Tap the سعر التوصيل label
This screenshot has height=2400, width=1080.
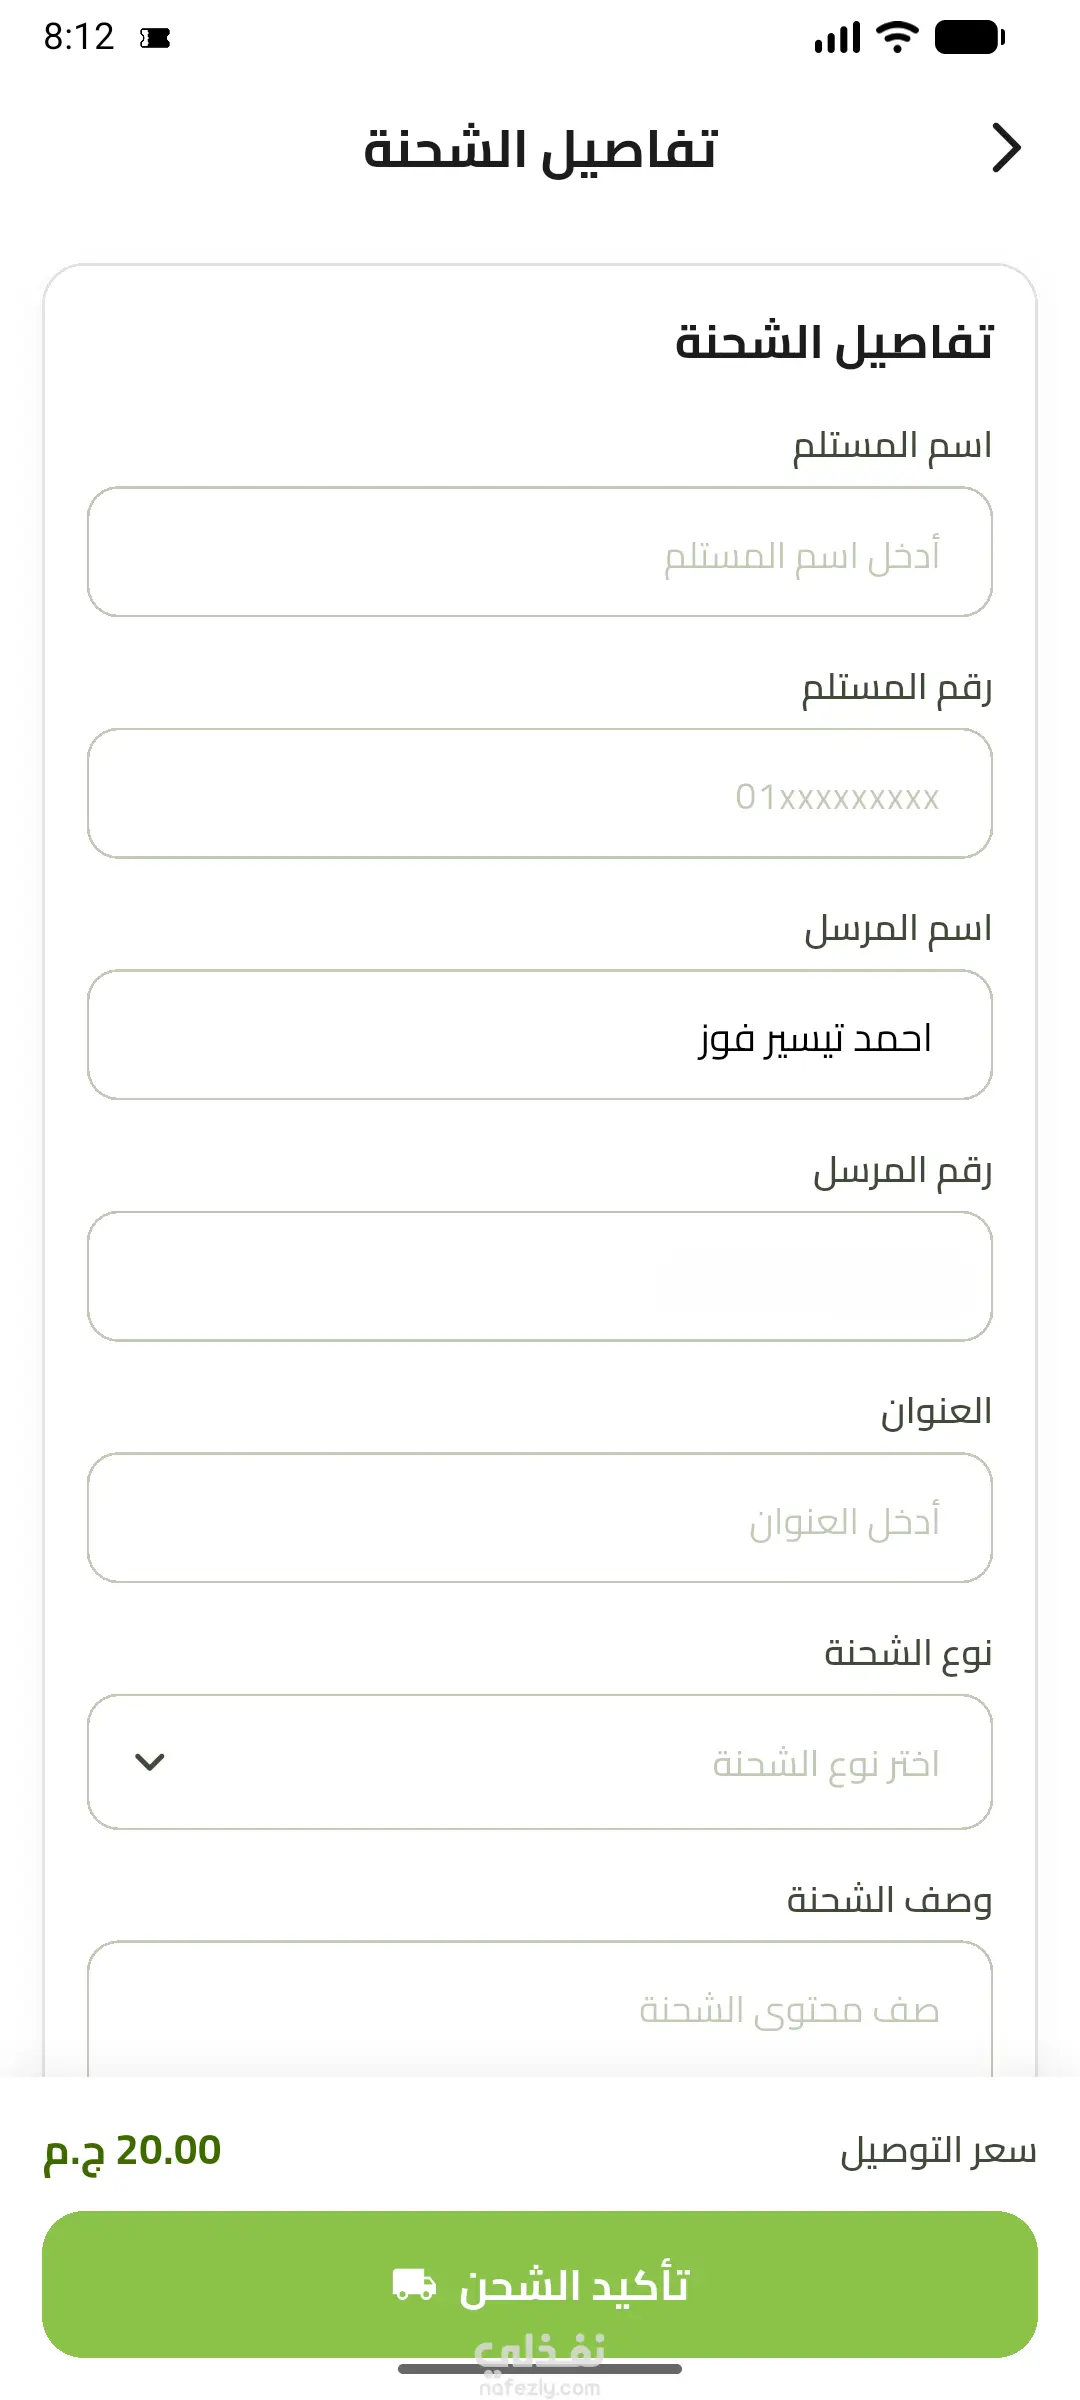click(938, 2151)
